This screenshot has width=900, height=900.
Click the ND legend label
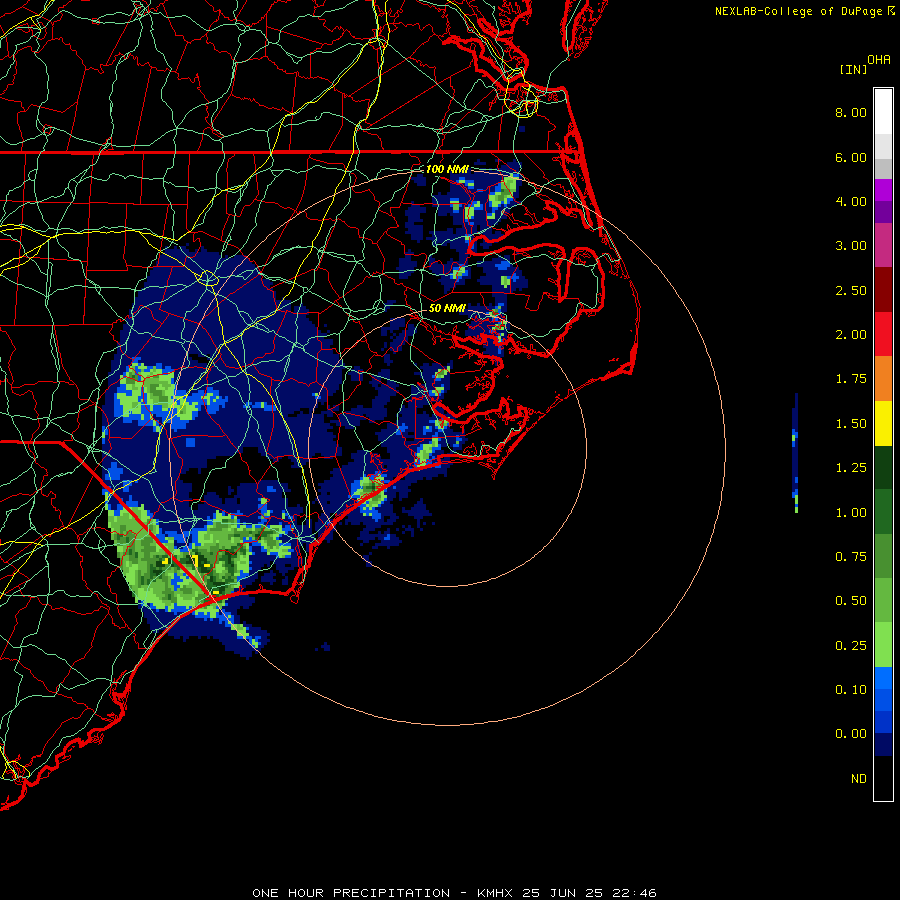pos(859,779)
